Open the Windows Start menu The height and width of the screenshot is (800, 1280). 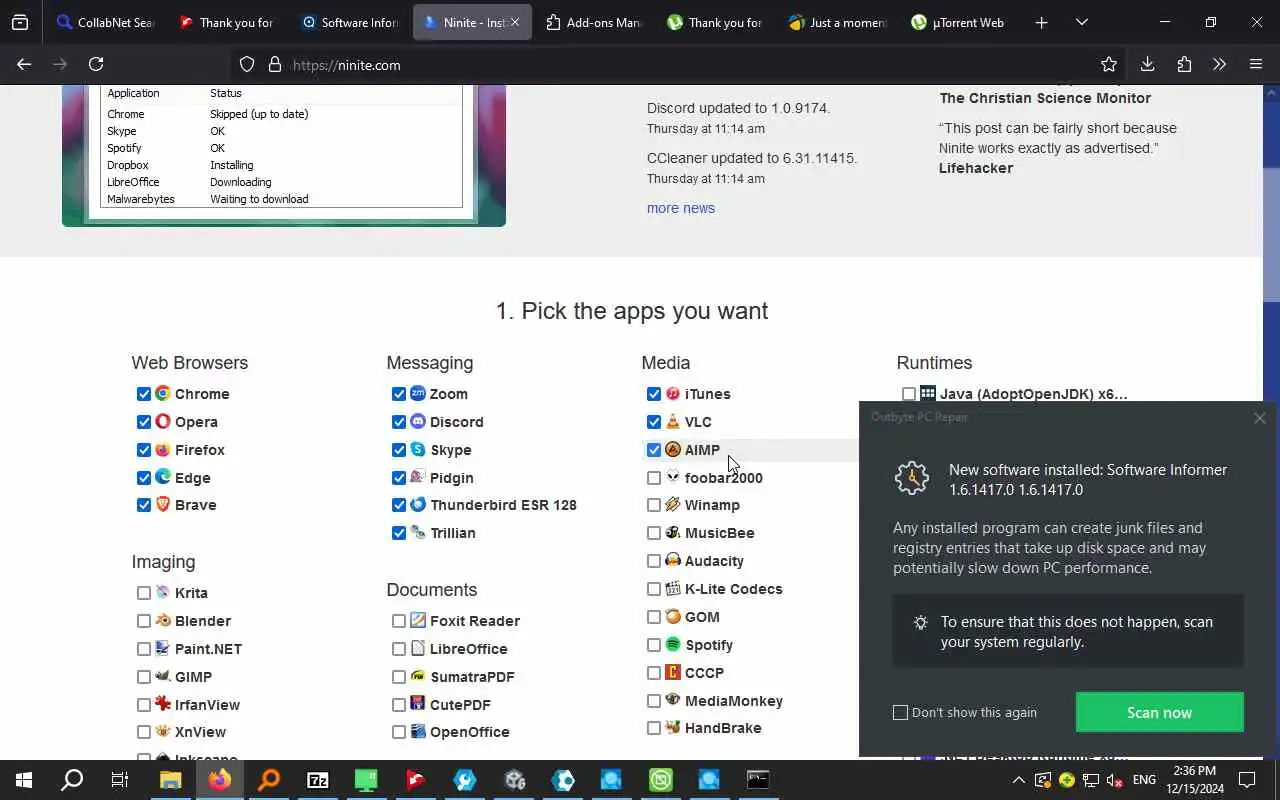pos(24,780)
